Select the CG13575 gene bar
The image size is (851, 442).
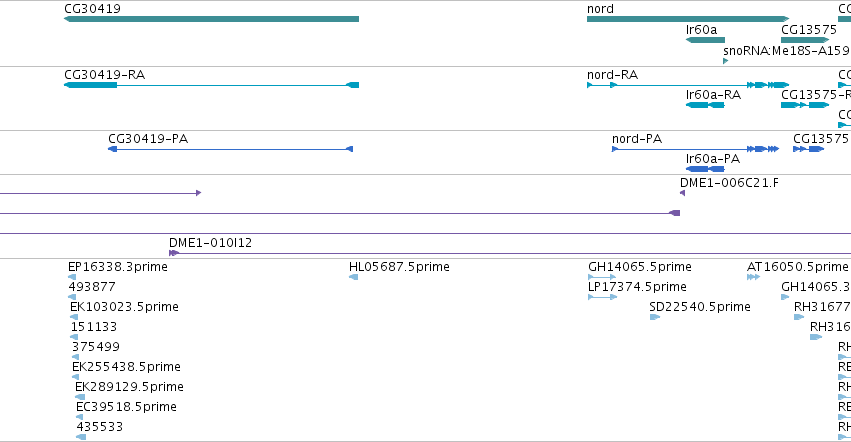pyautogui.click(x=805, y=40)
